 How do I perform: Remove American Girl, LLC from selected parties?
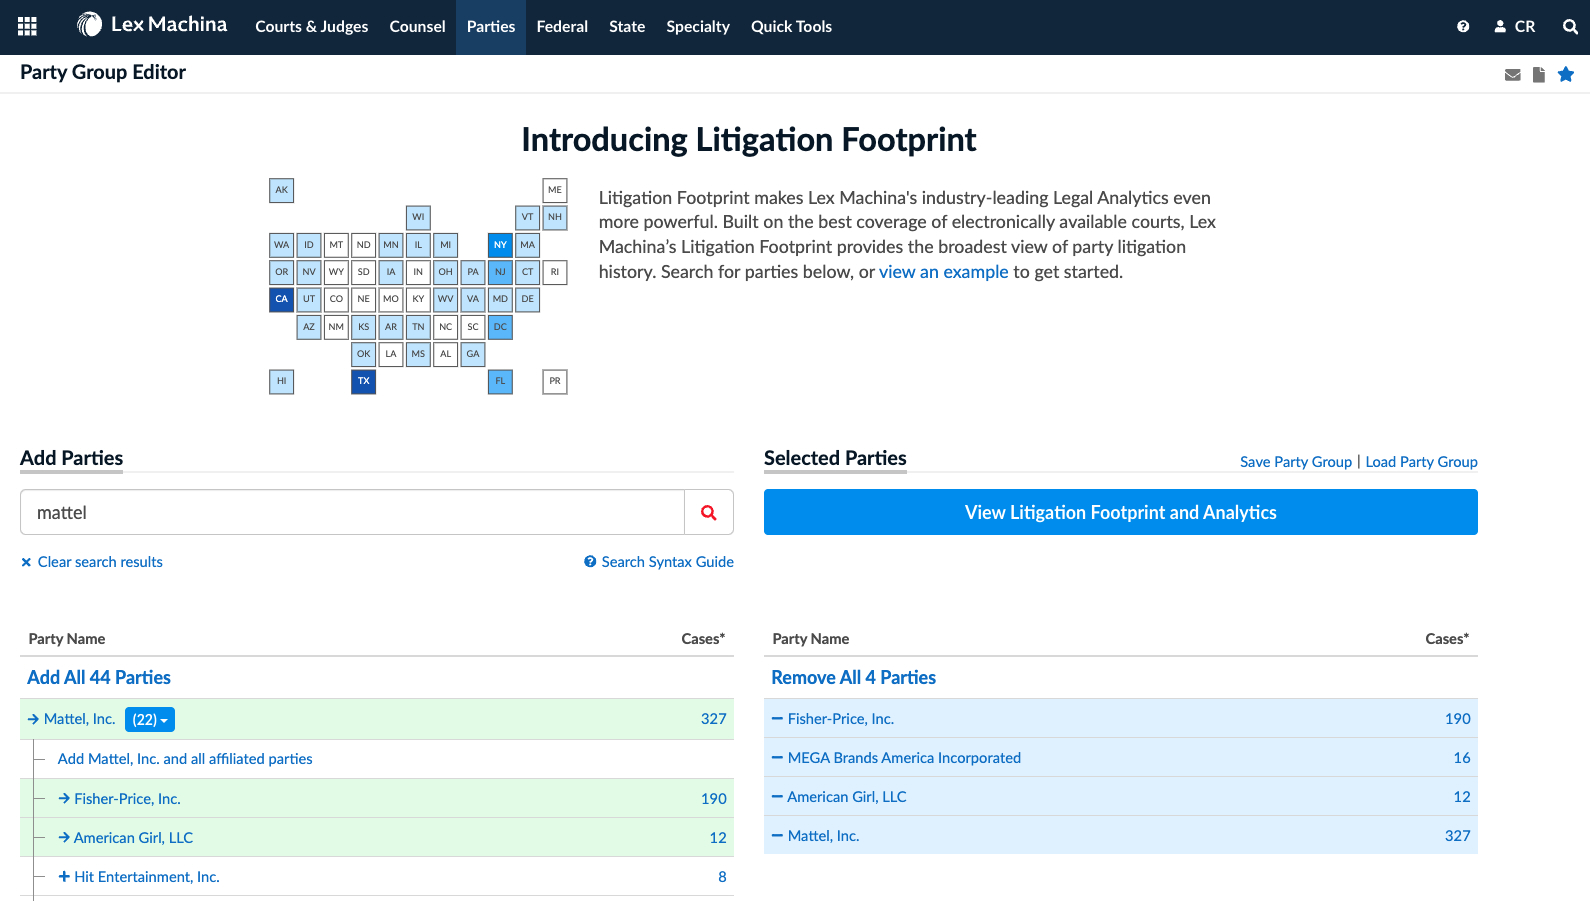777,797
